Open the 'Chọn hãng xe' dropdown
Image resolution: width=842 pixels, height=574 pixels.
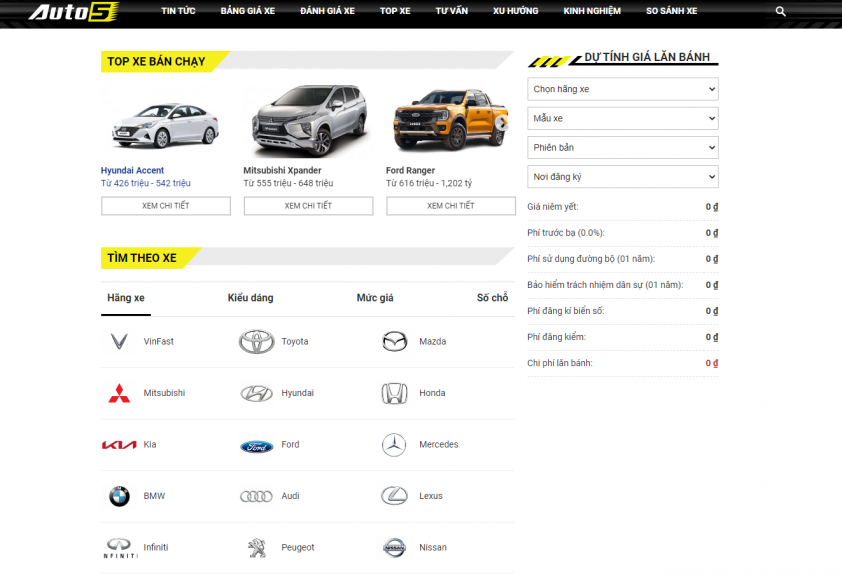[x=622, y=89]
